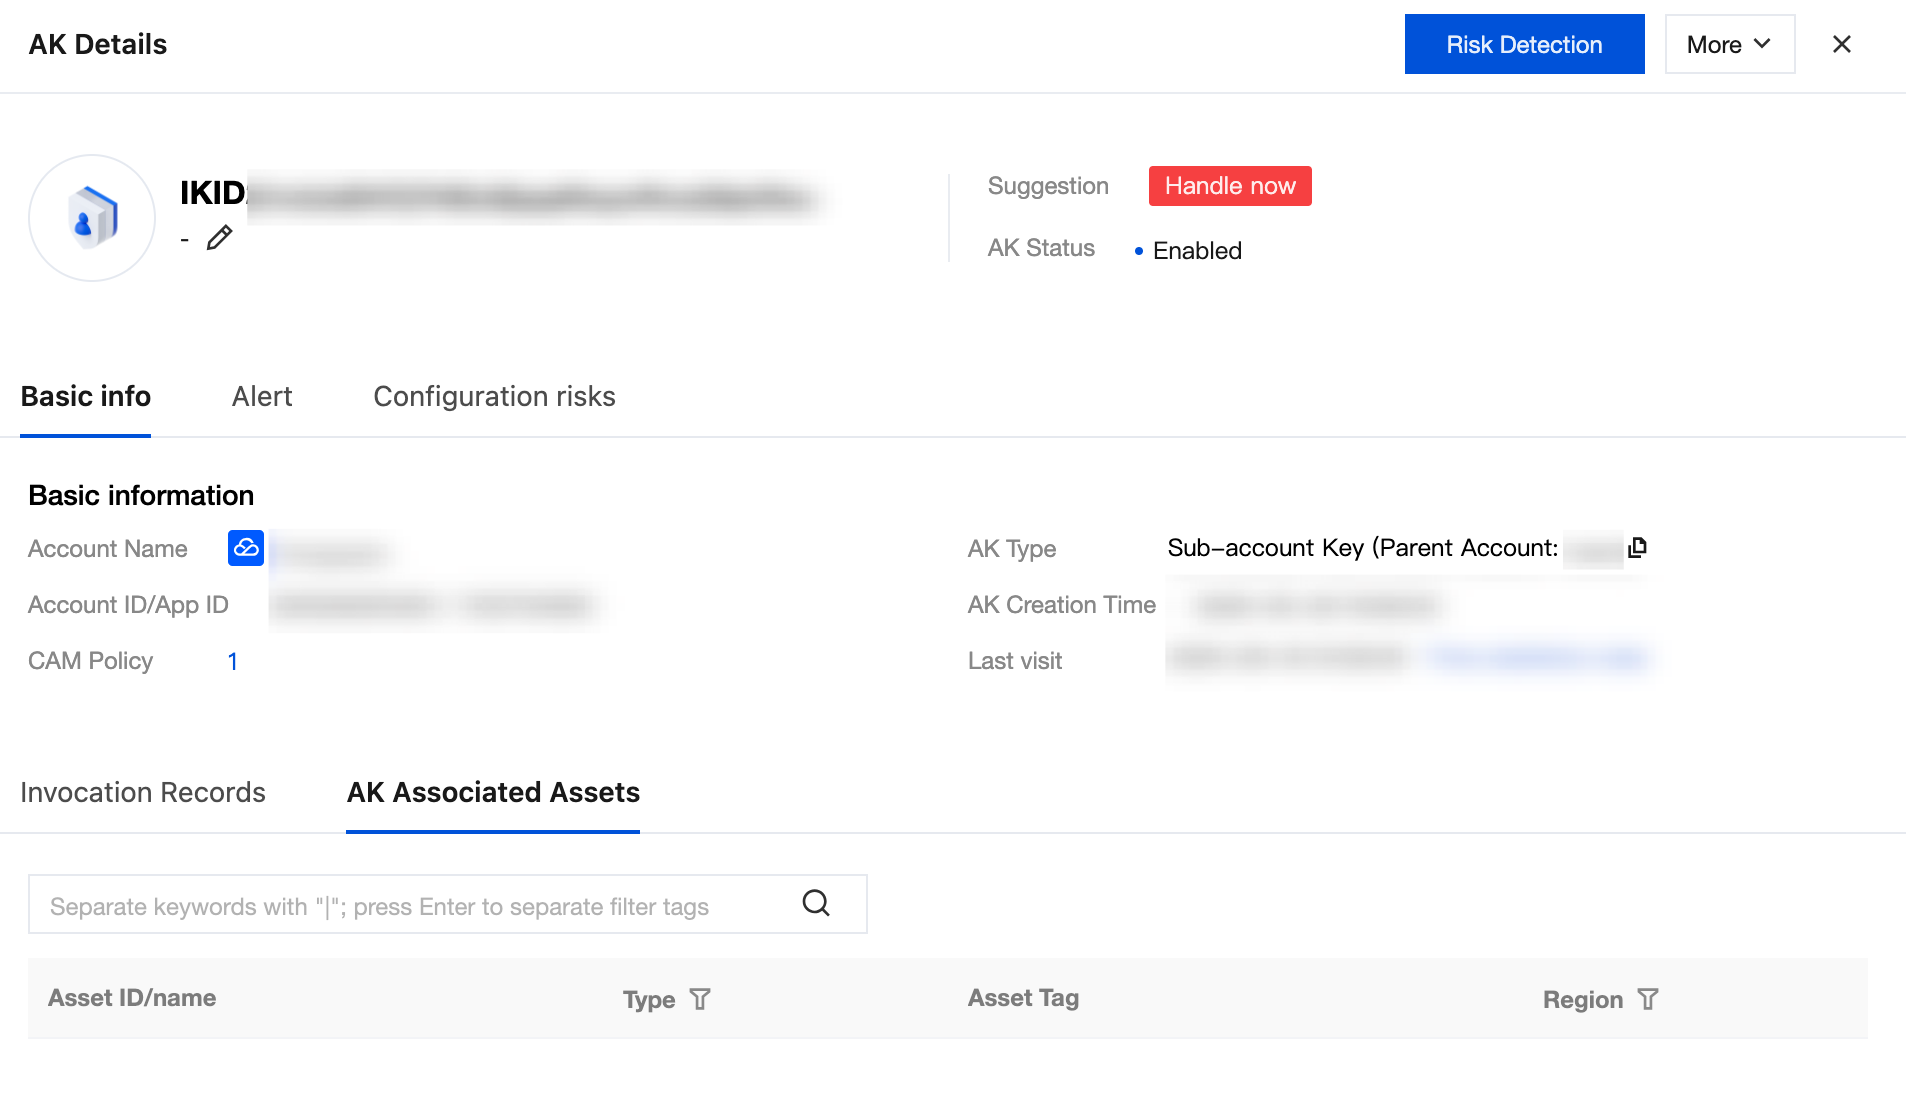Open the Configuration risks tab
This screenshot has width=1906, height=1116.
pyautogui.click(x=494, y=397)
